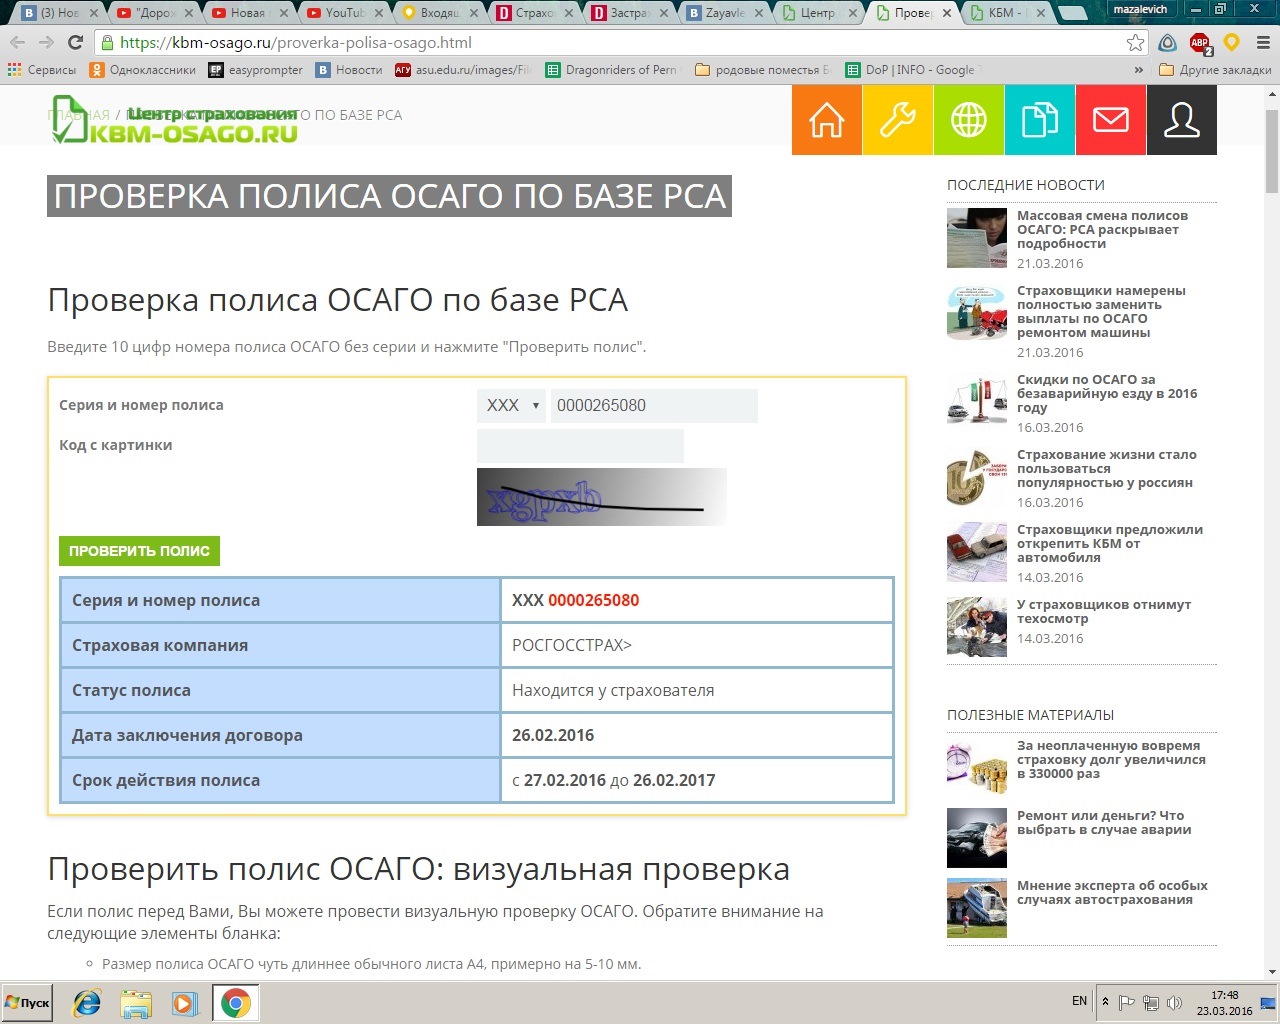The height and width of the screenshot is (1024, 1280).
Task: Open the Dragonriders of Pern bookmark
Action: 611,70
